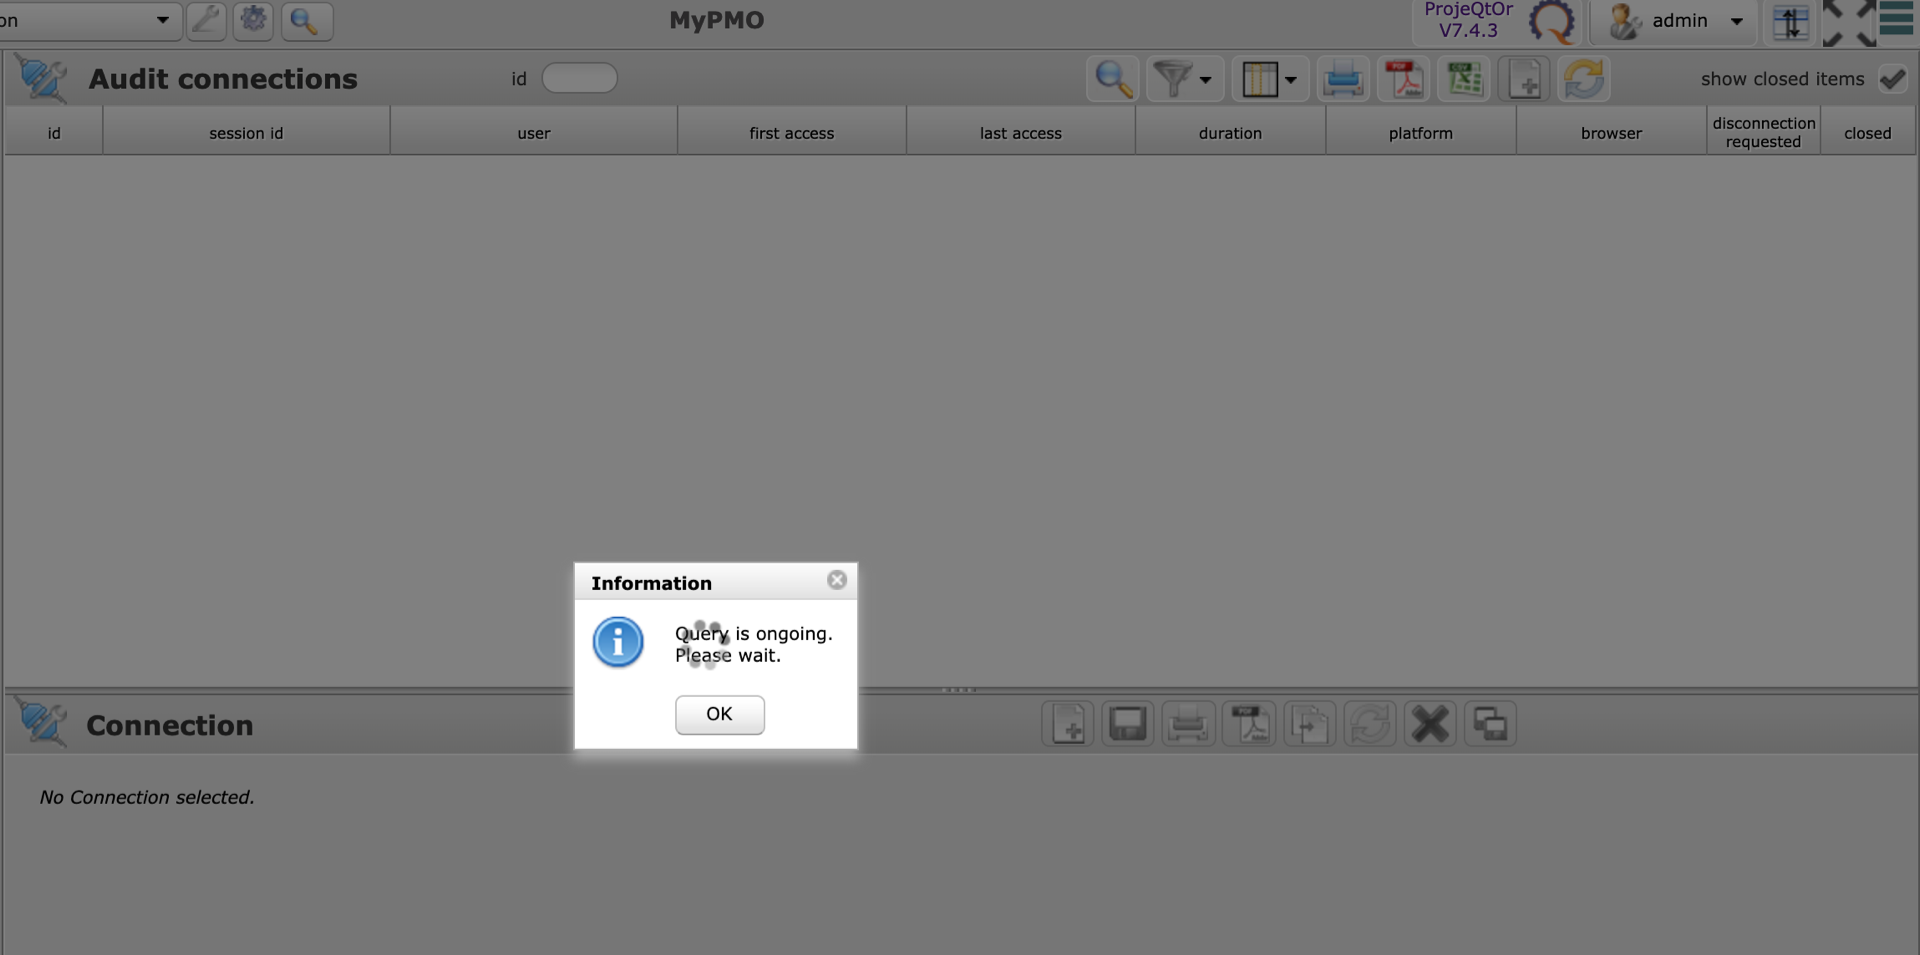Sort by the first access column header
The height and width of the screenshot is (955, 1920).
pyautogui.click(x=791, y=133)
